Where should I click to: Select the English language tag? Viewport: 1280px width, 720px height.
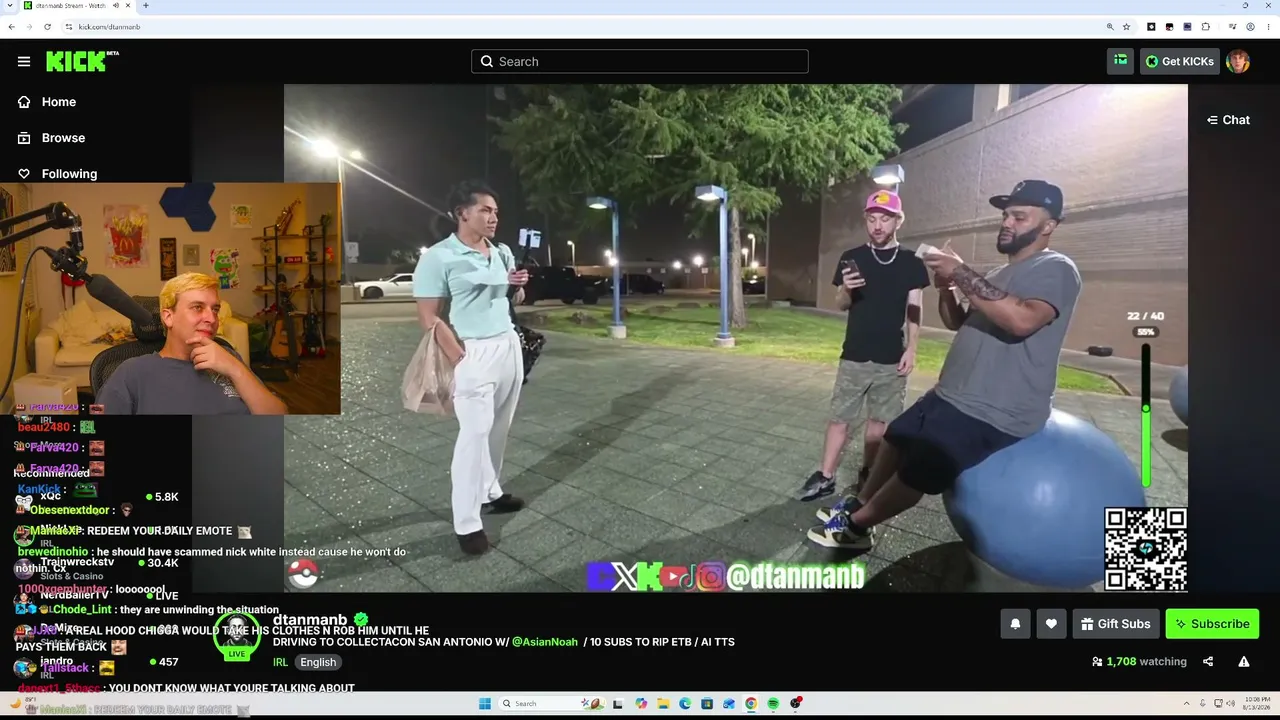(318, 662)
